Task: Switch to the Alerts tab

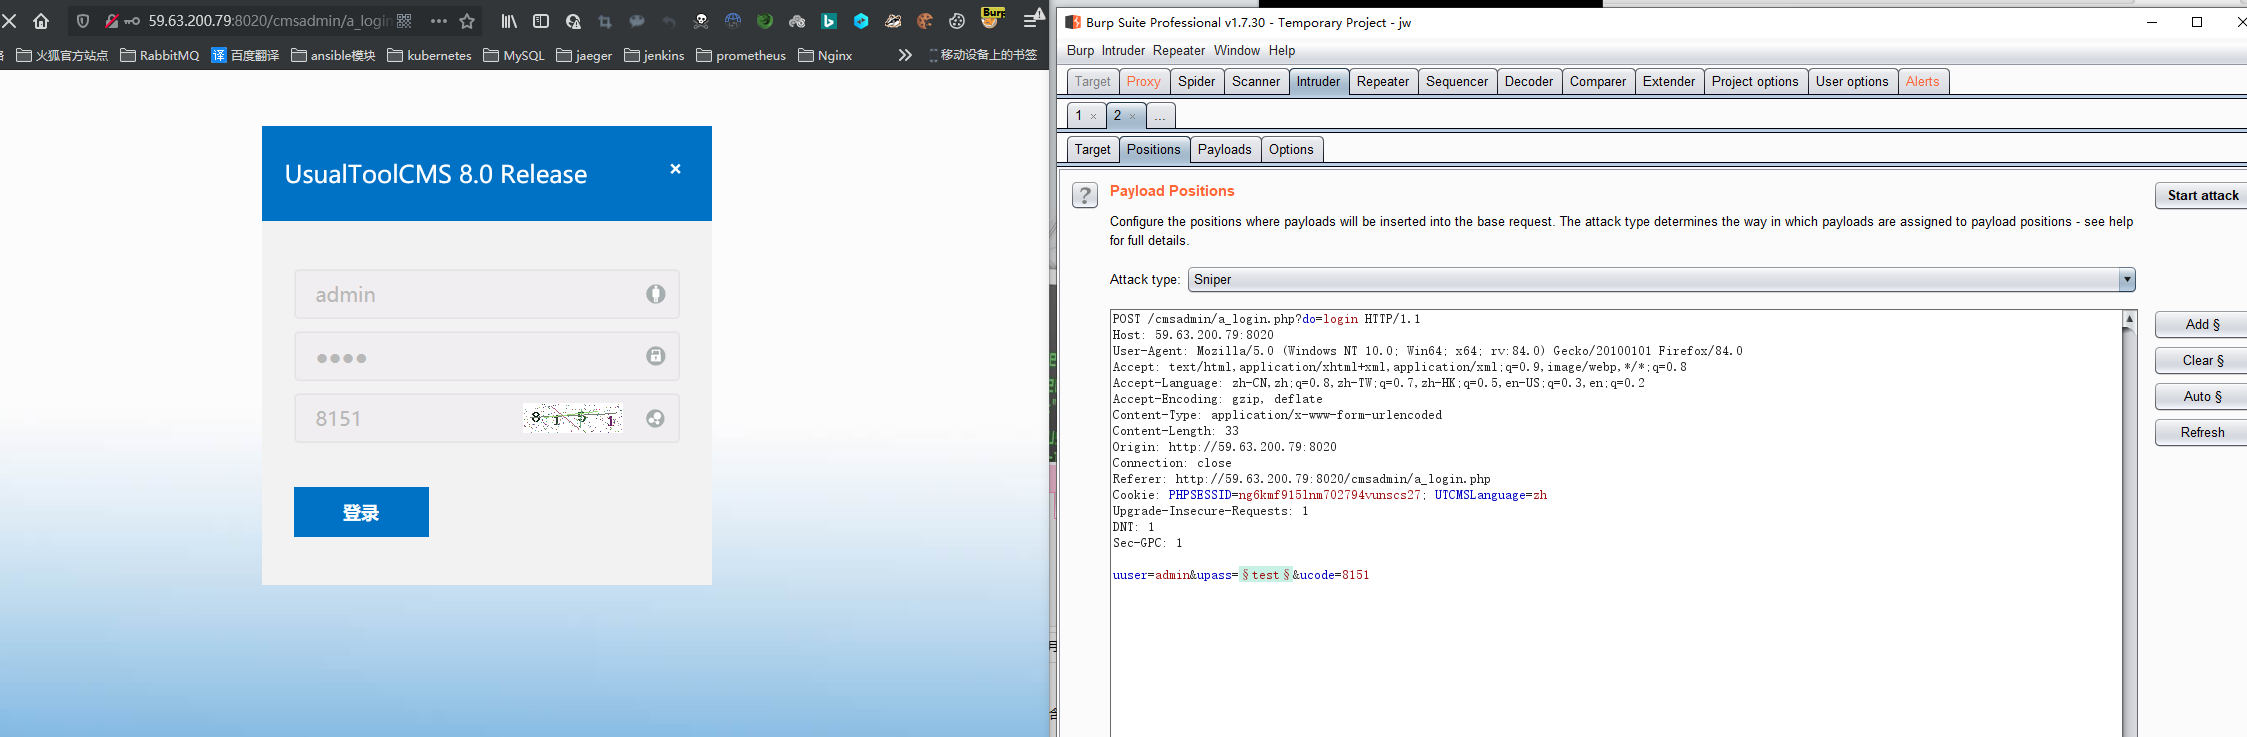Action: (x=1922, y=81)
